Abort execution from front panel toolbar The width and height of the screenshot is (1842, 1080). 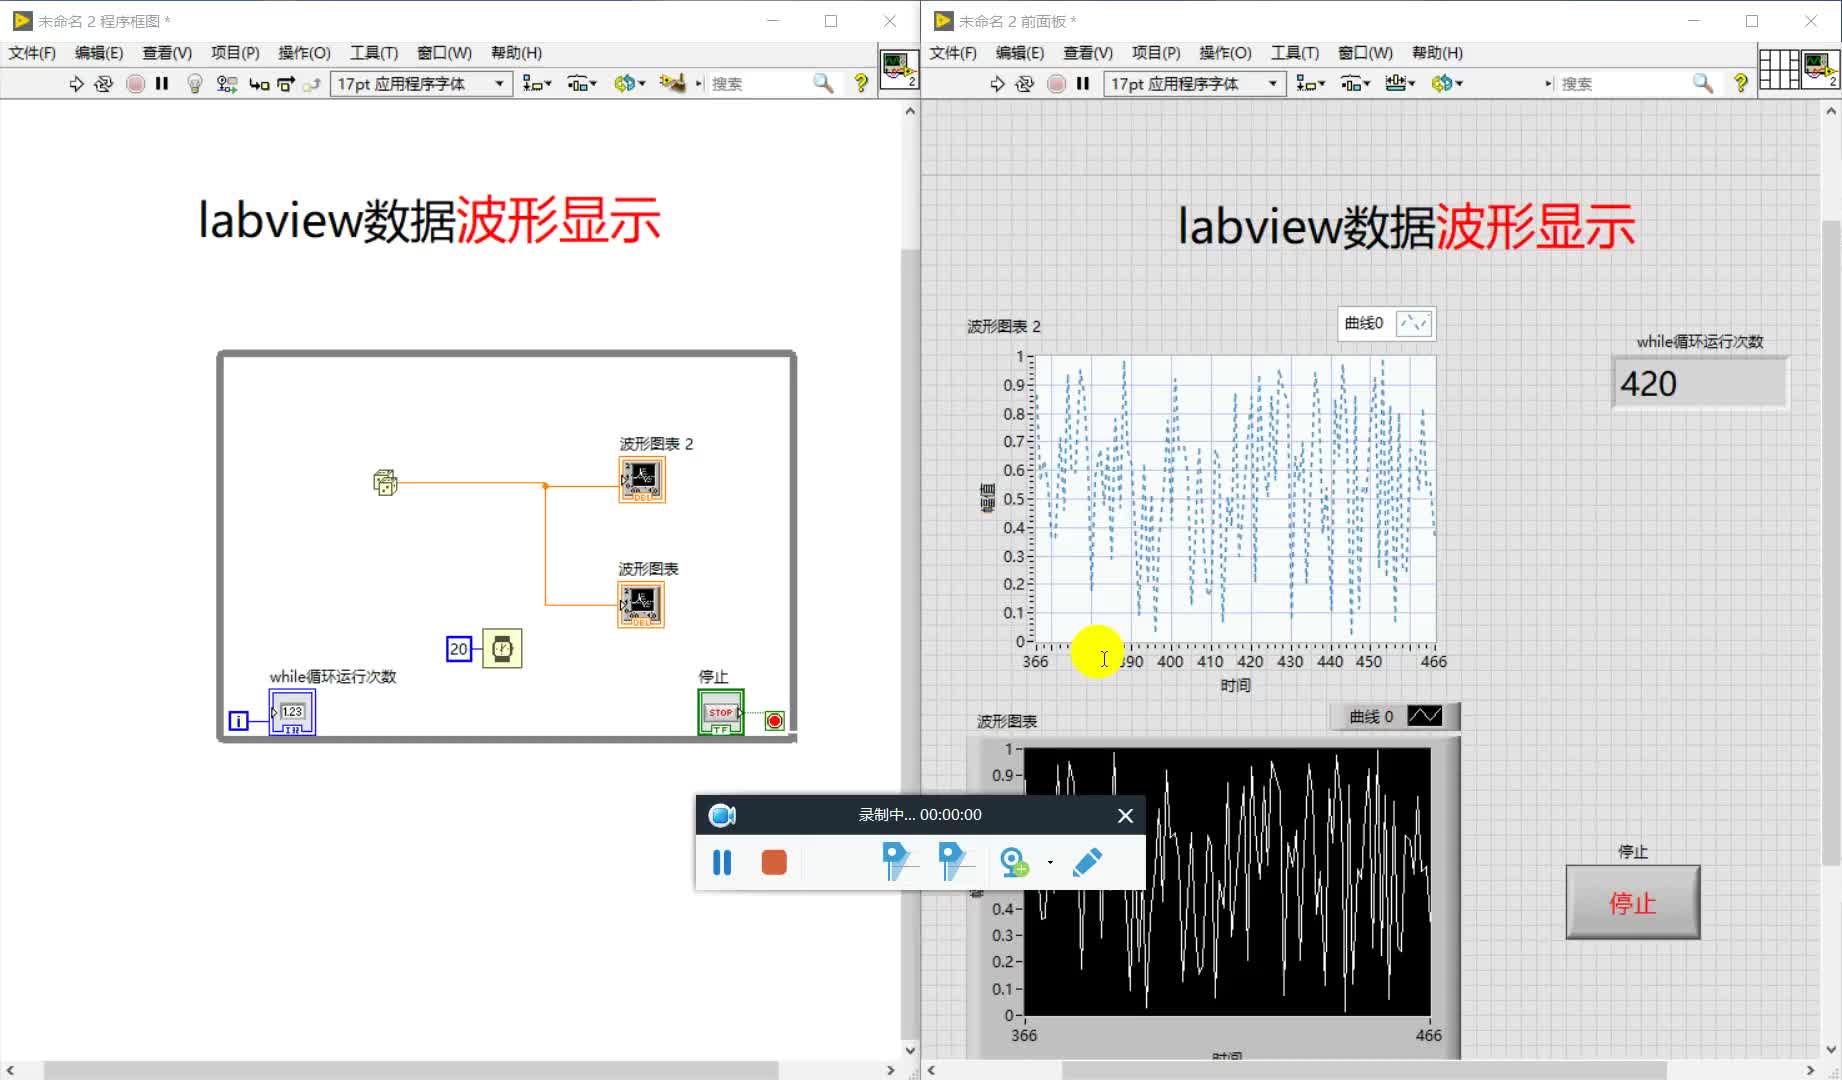[1057, 84]
